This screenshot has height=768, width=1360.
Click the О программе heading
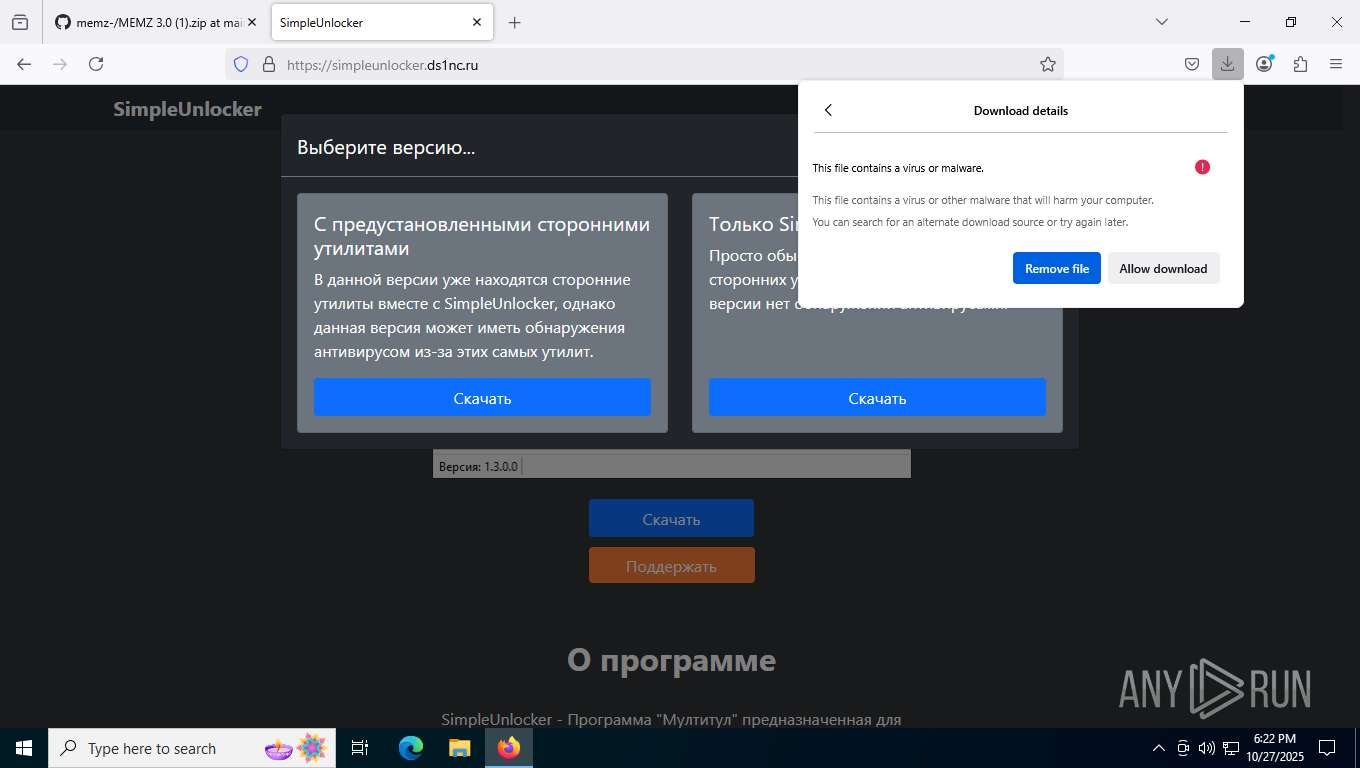(x=671, y=660)
